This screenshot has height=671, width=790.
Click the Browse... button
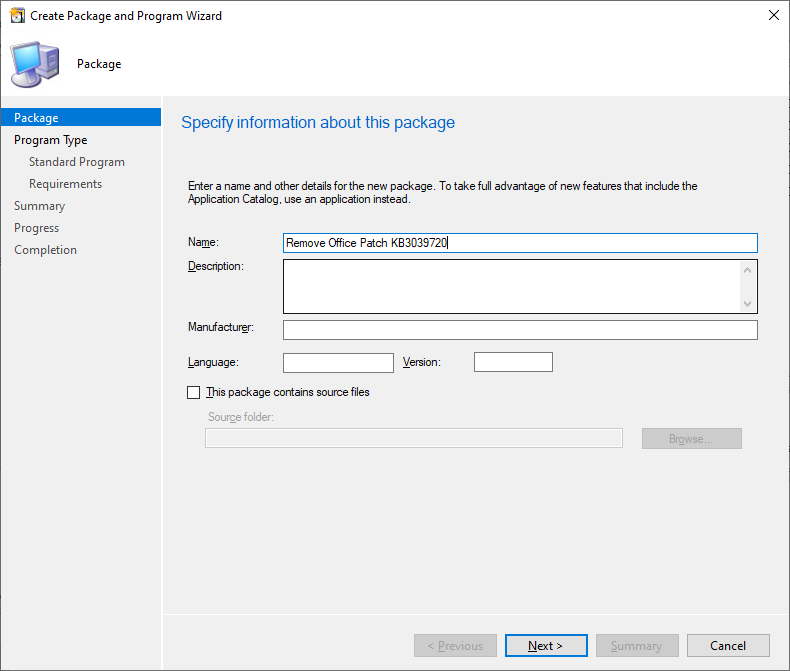click(691, 439)
